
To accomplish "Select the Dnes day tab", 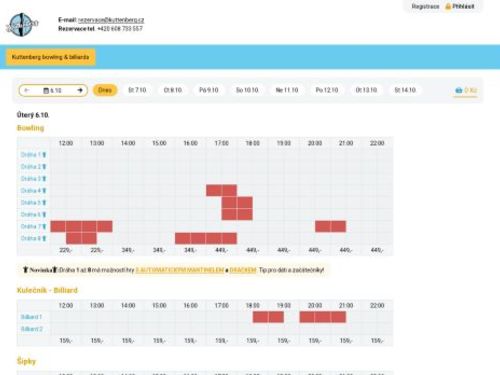I will [x=105, y=90].
